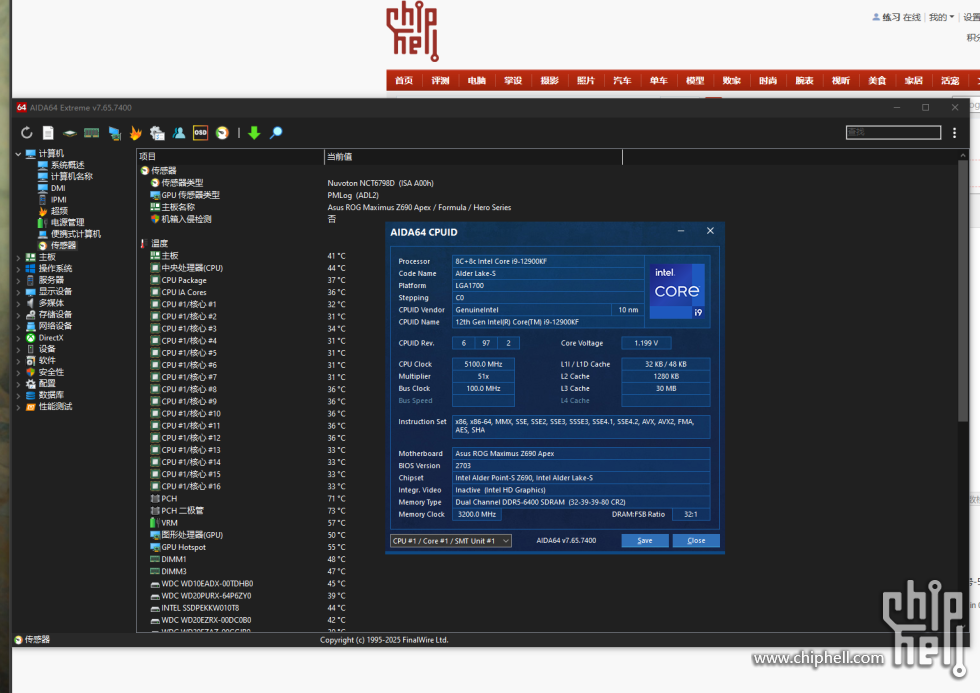This screenshot has height=693, width=980.
Task: Select 超频 overclock tree item
Action: coord(59,211)
